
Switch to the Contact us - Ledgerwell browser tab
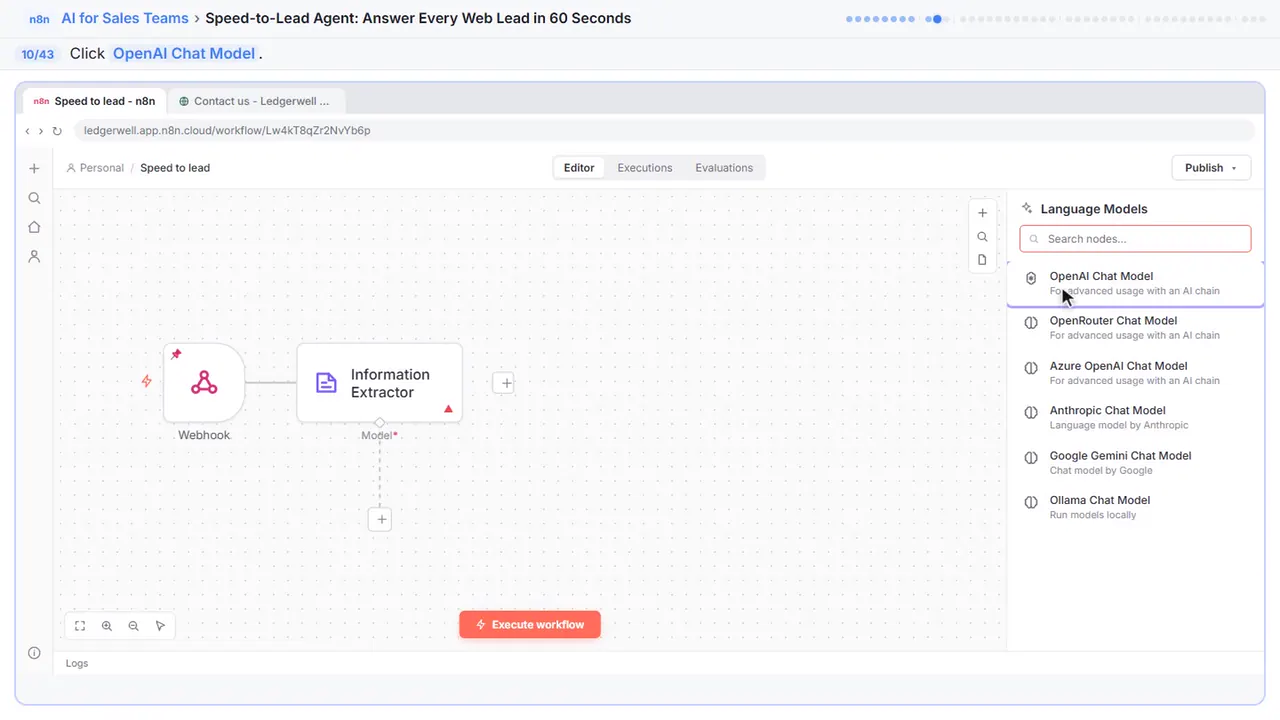click(256, 101)
